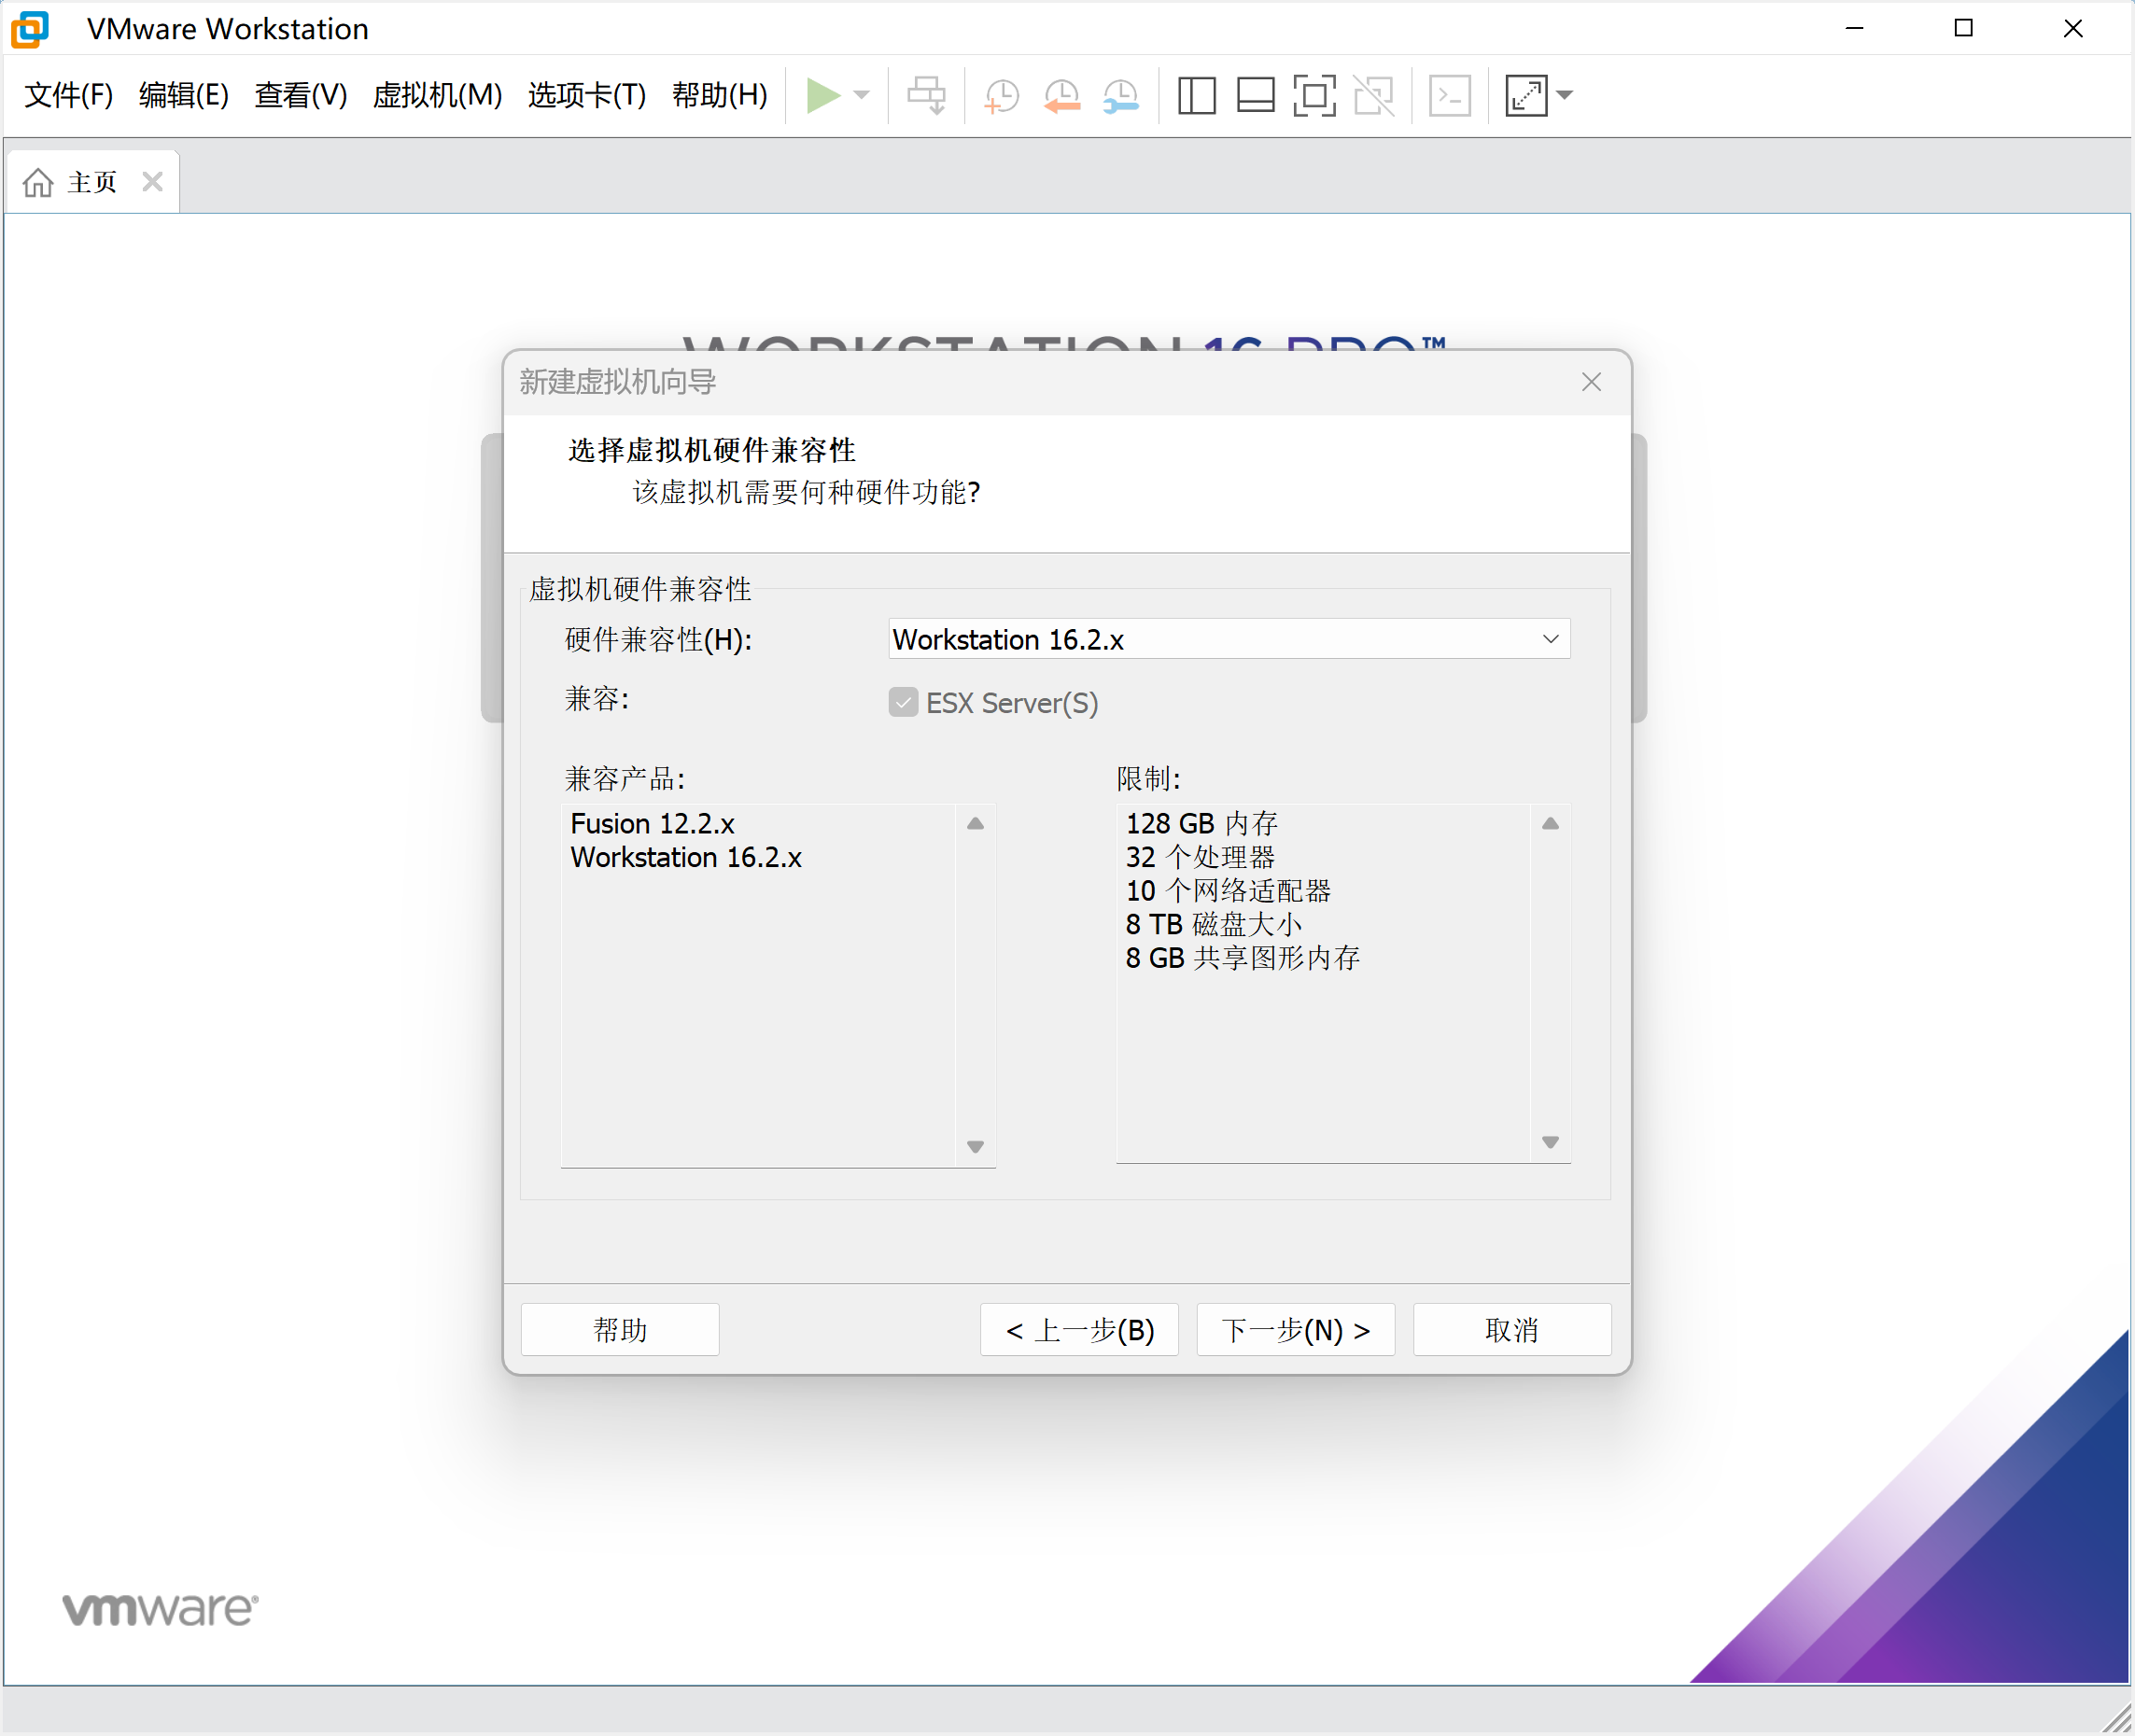The width and height of the screenshot is (2135, 1736).
Task: Click the Unity mode toolbar icon
Action: 1374,96
